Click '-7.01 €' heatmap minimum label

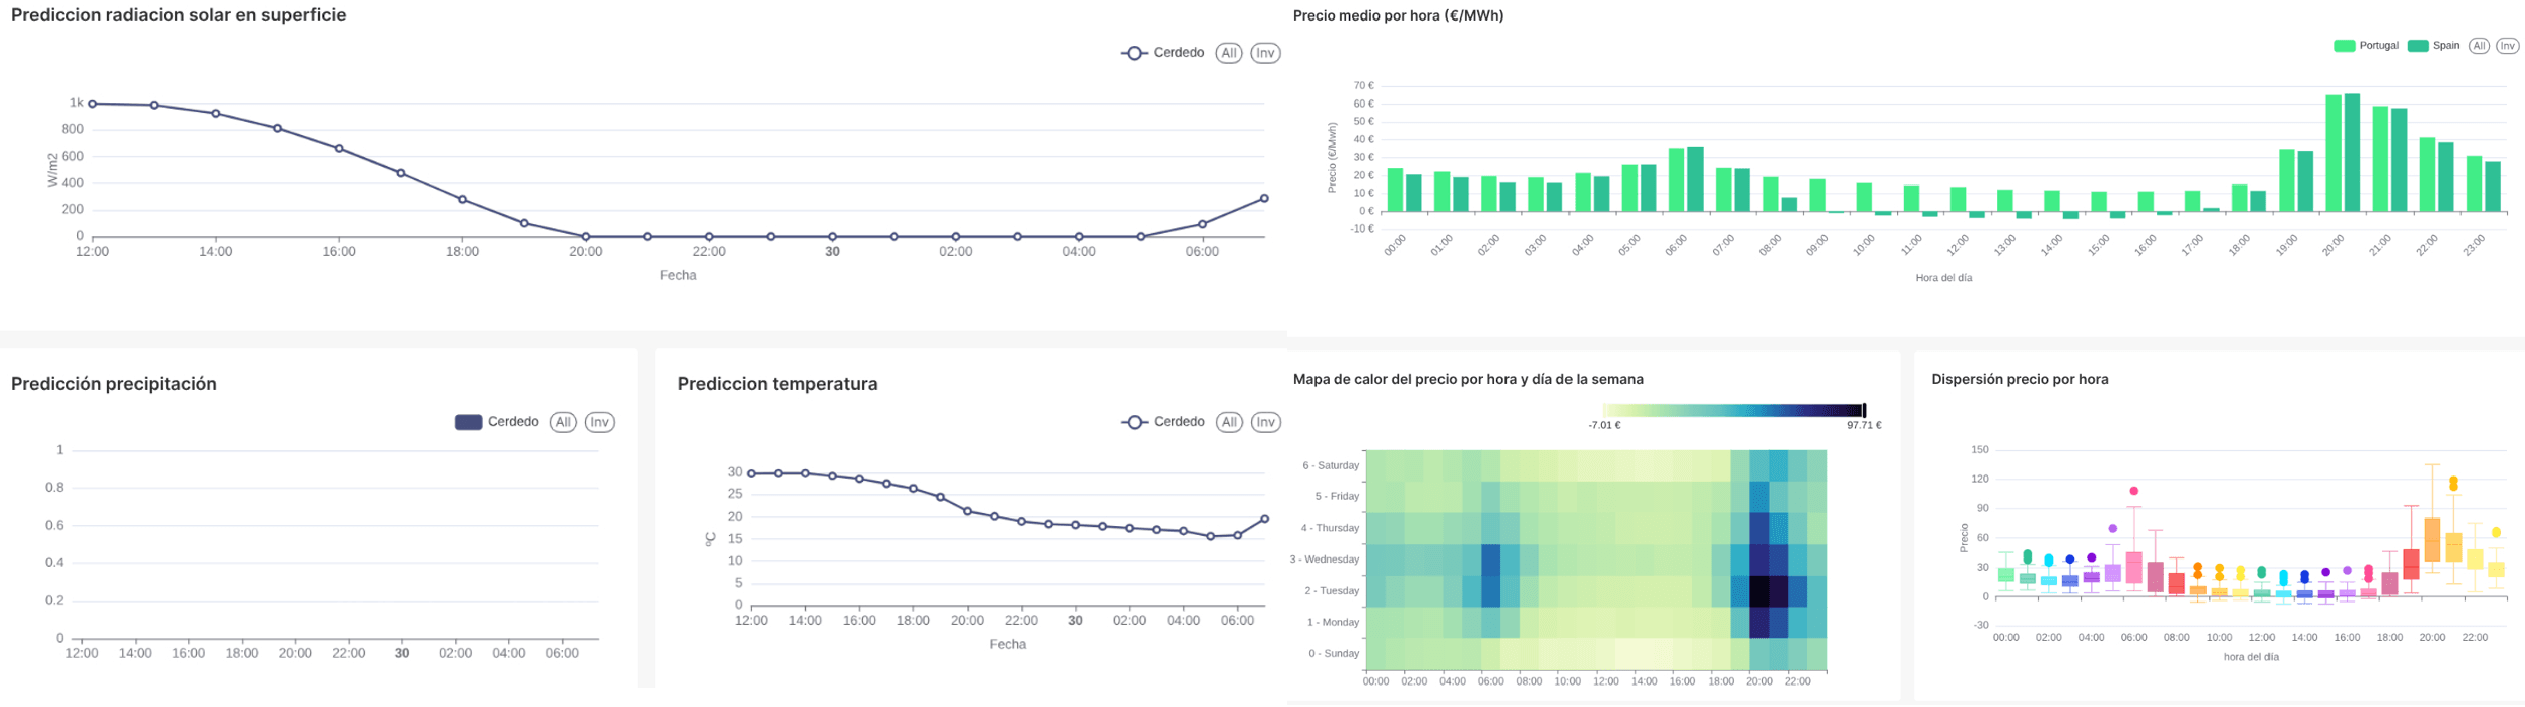tap(1604, 425)
